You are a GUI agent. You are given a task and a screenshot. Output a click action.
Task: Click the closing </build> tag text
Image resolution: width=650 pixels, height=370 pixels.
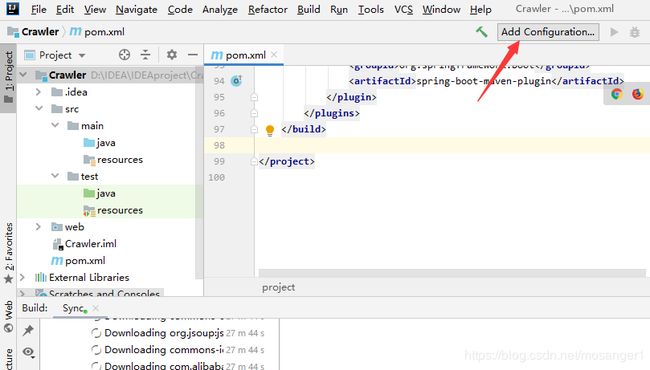pos(303,129)
